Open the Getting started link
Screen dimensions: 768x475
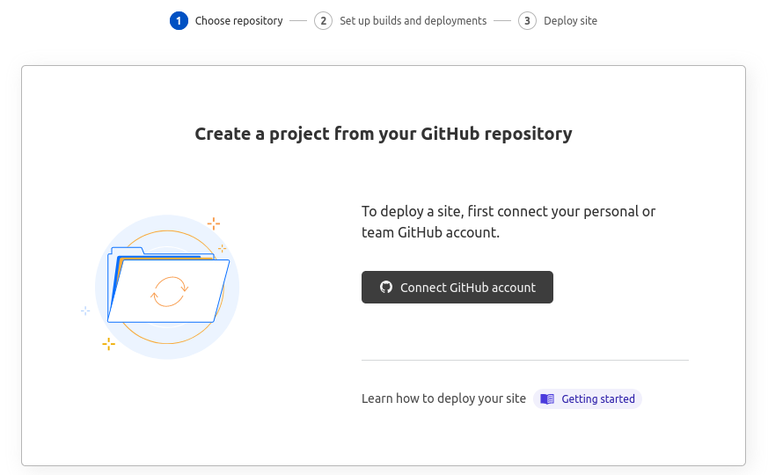tap(598, 399)
